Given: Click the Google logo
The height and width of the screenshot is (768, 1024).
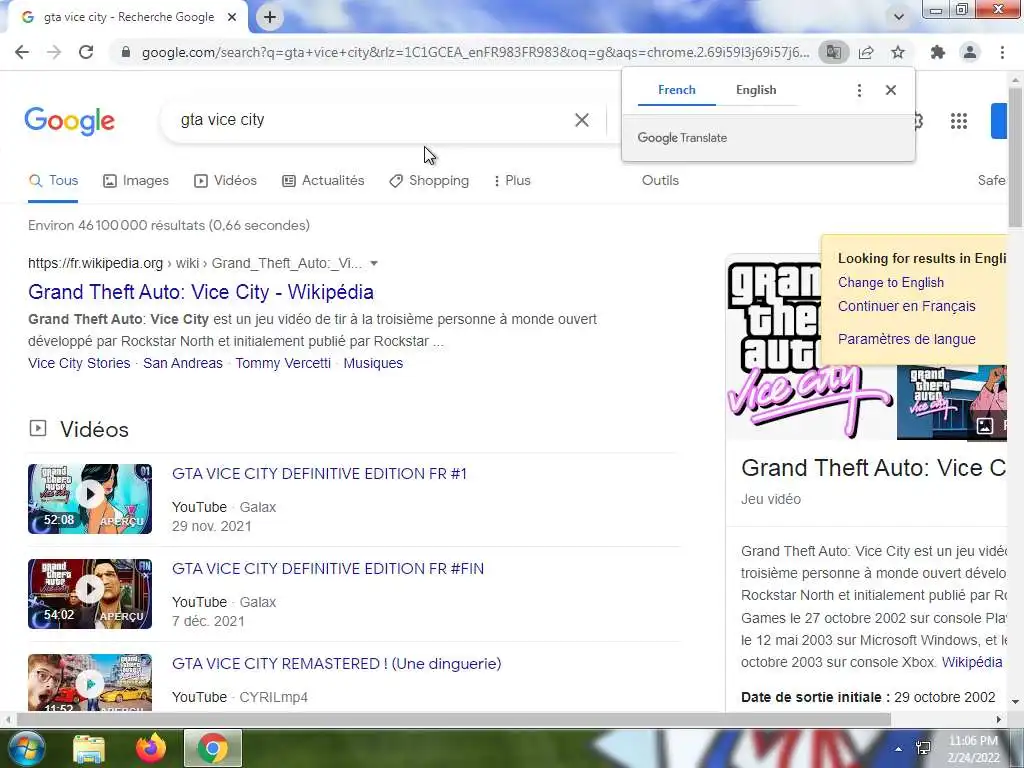Looking at the screenshot, I should click(x=69, y=121).
